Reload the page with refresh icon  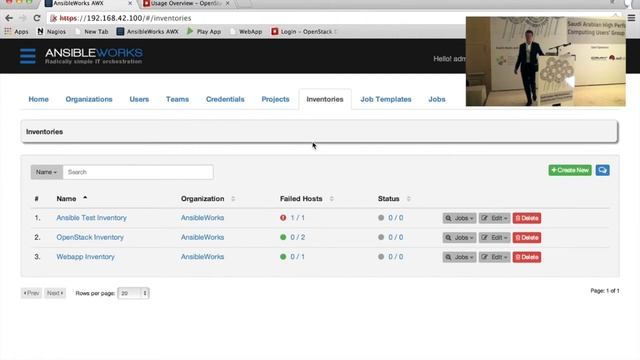[37, 18]
